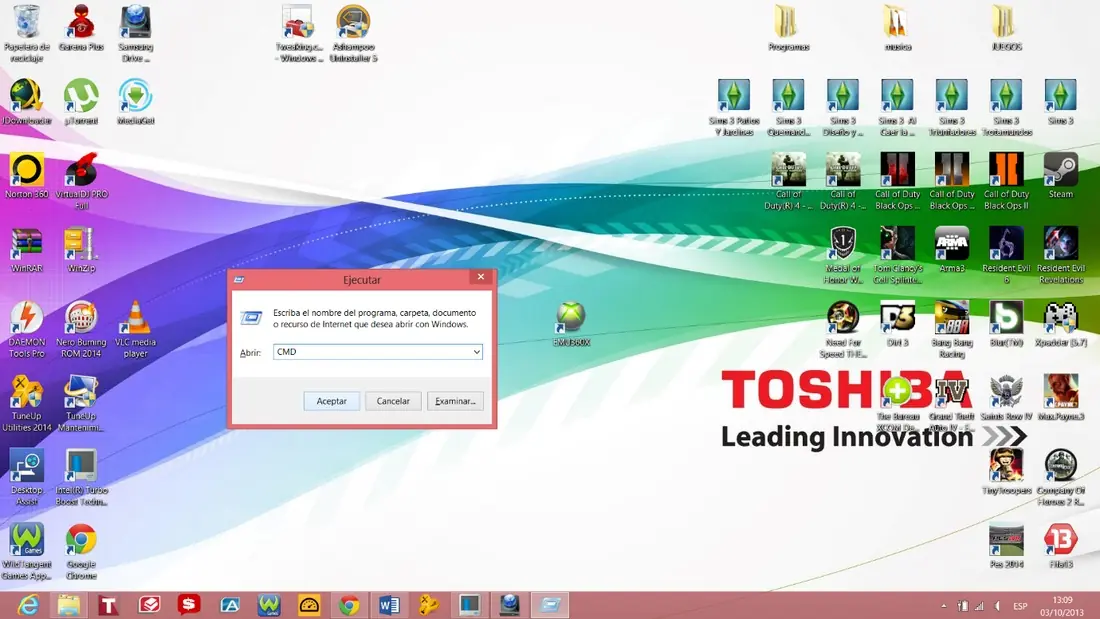Select the Samsung Drive desktop shortcut

[135, 33]
